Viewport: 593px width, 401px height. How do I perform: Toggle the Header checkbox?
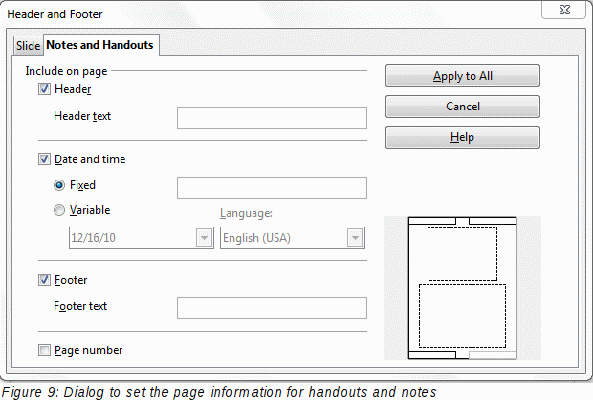pyautogui.click(x=44, y=89)
